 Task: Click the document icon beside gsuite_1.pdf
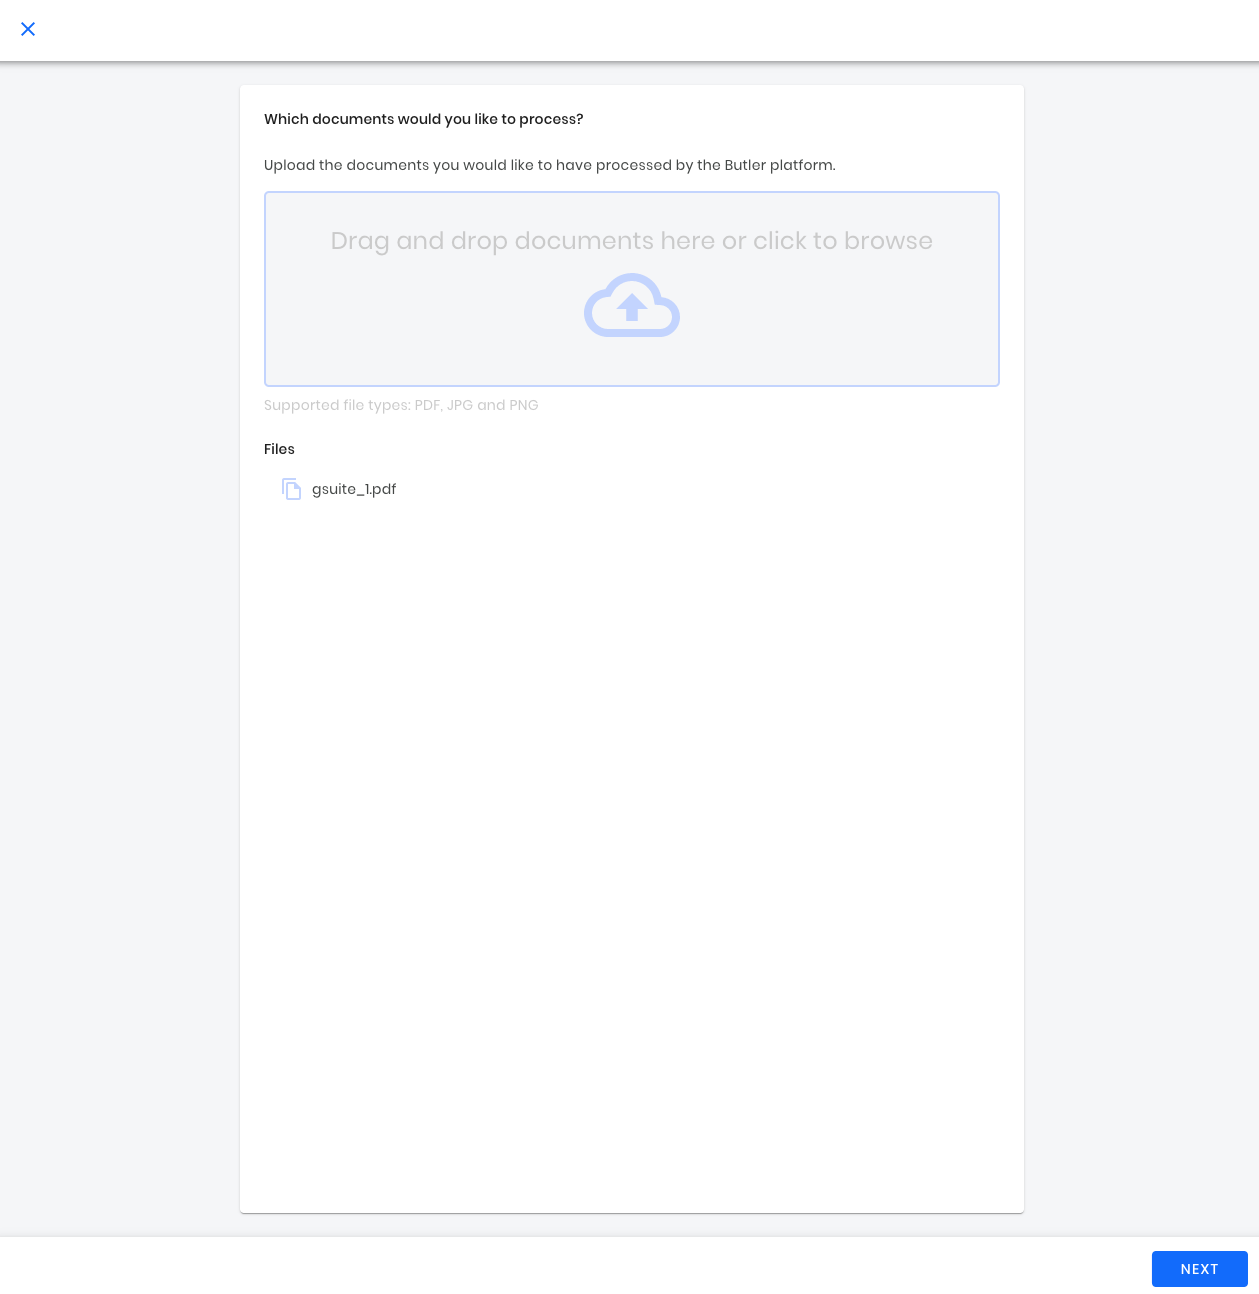click(291, 489)
